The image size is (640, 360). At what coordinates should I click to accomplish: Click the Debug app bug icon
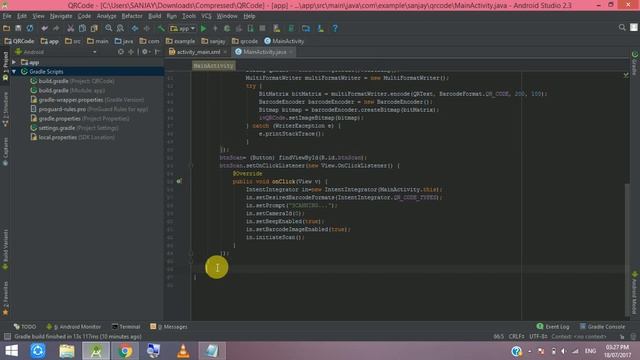click(227, 28)
